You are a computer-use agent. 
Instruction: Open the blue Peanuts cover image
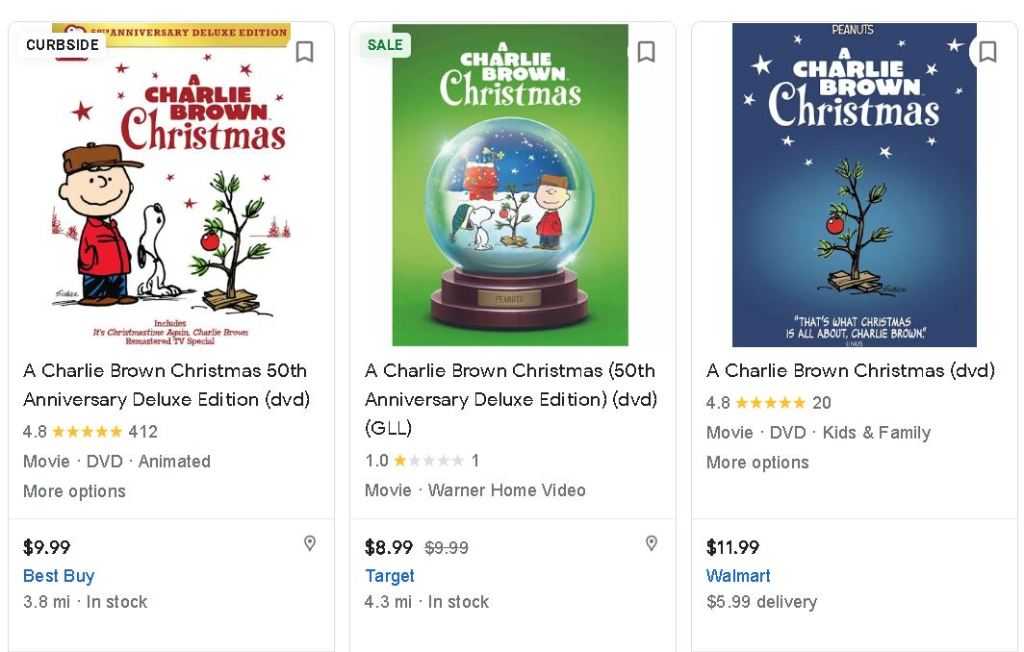tap(854, 185)
